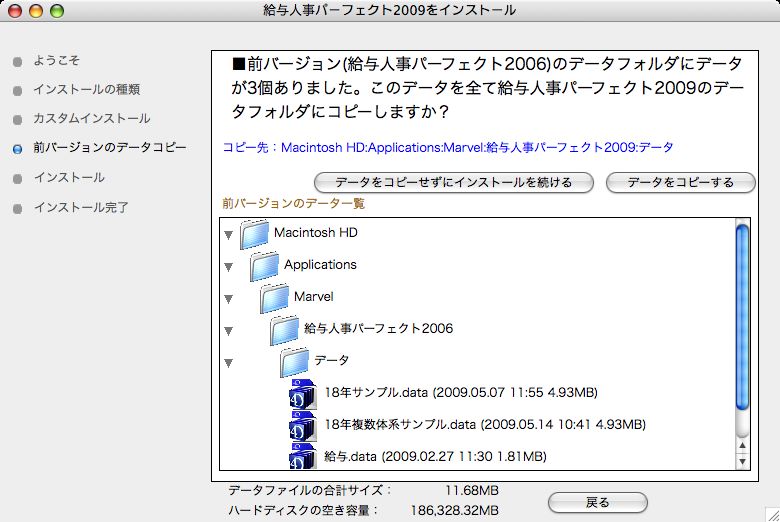Click the データ folder icon

click(294, 362)
